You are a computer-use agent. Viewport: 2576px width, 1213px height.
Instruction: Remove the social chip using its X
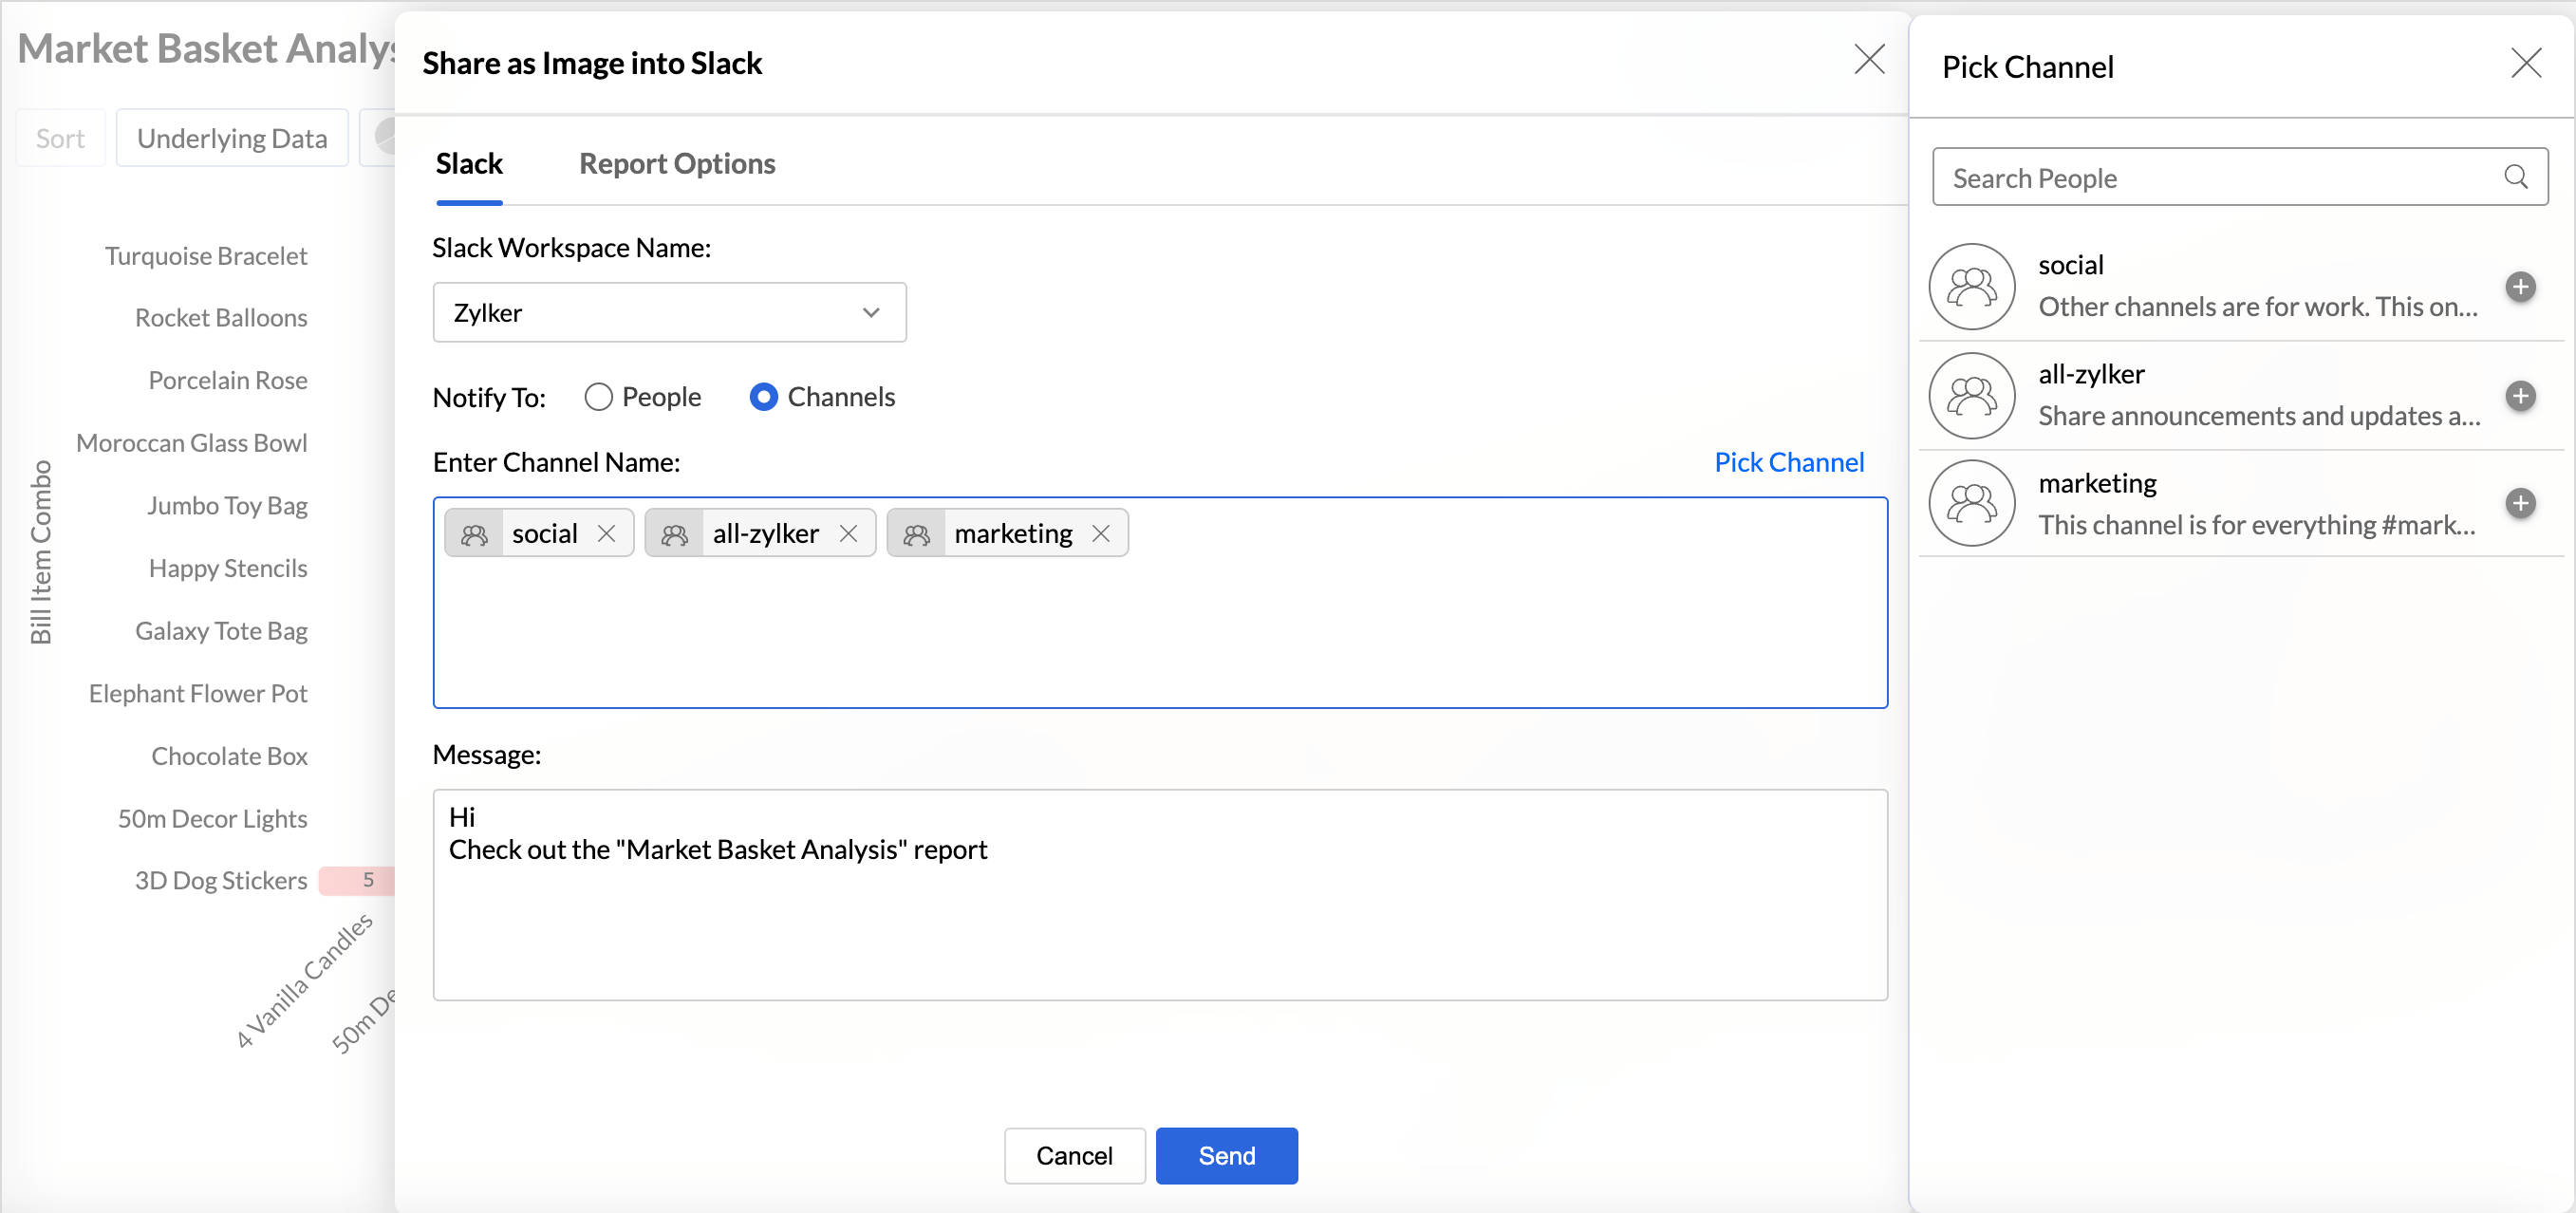point(606,533)
